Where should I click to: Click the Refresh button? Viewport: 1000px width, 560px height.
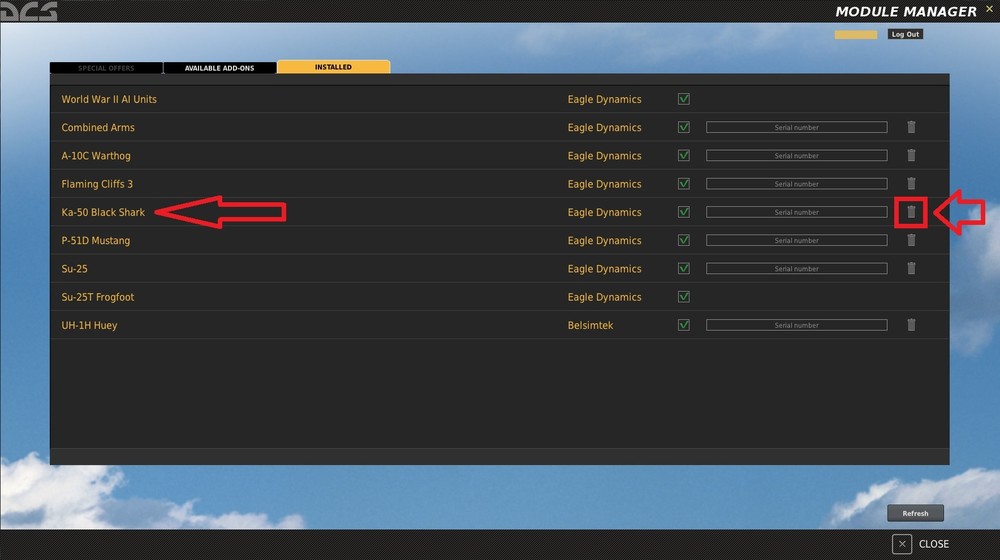(915, 513)
